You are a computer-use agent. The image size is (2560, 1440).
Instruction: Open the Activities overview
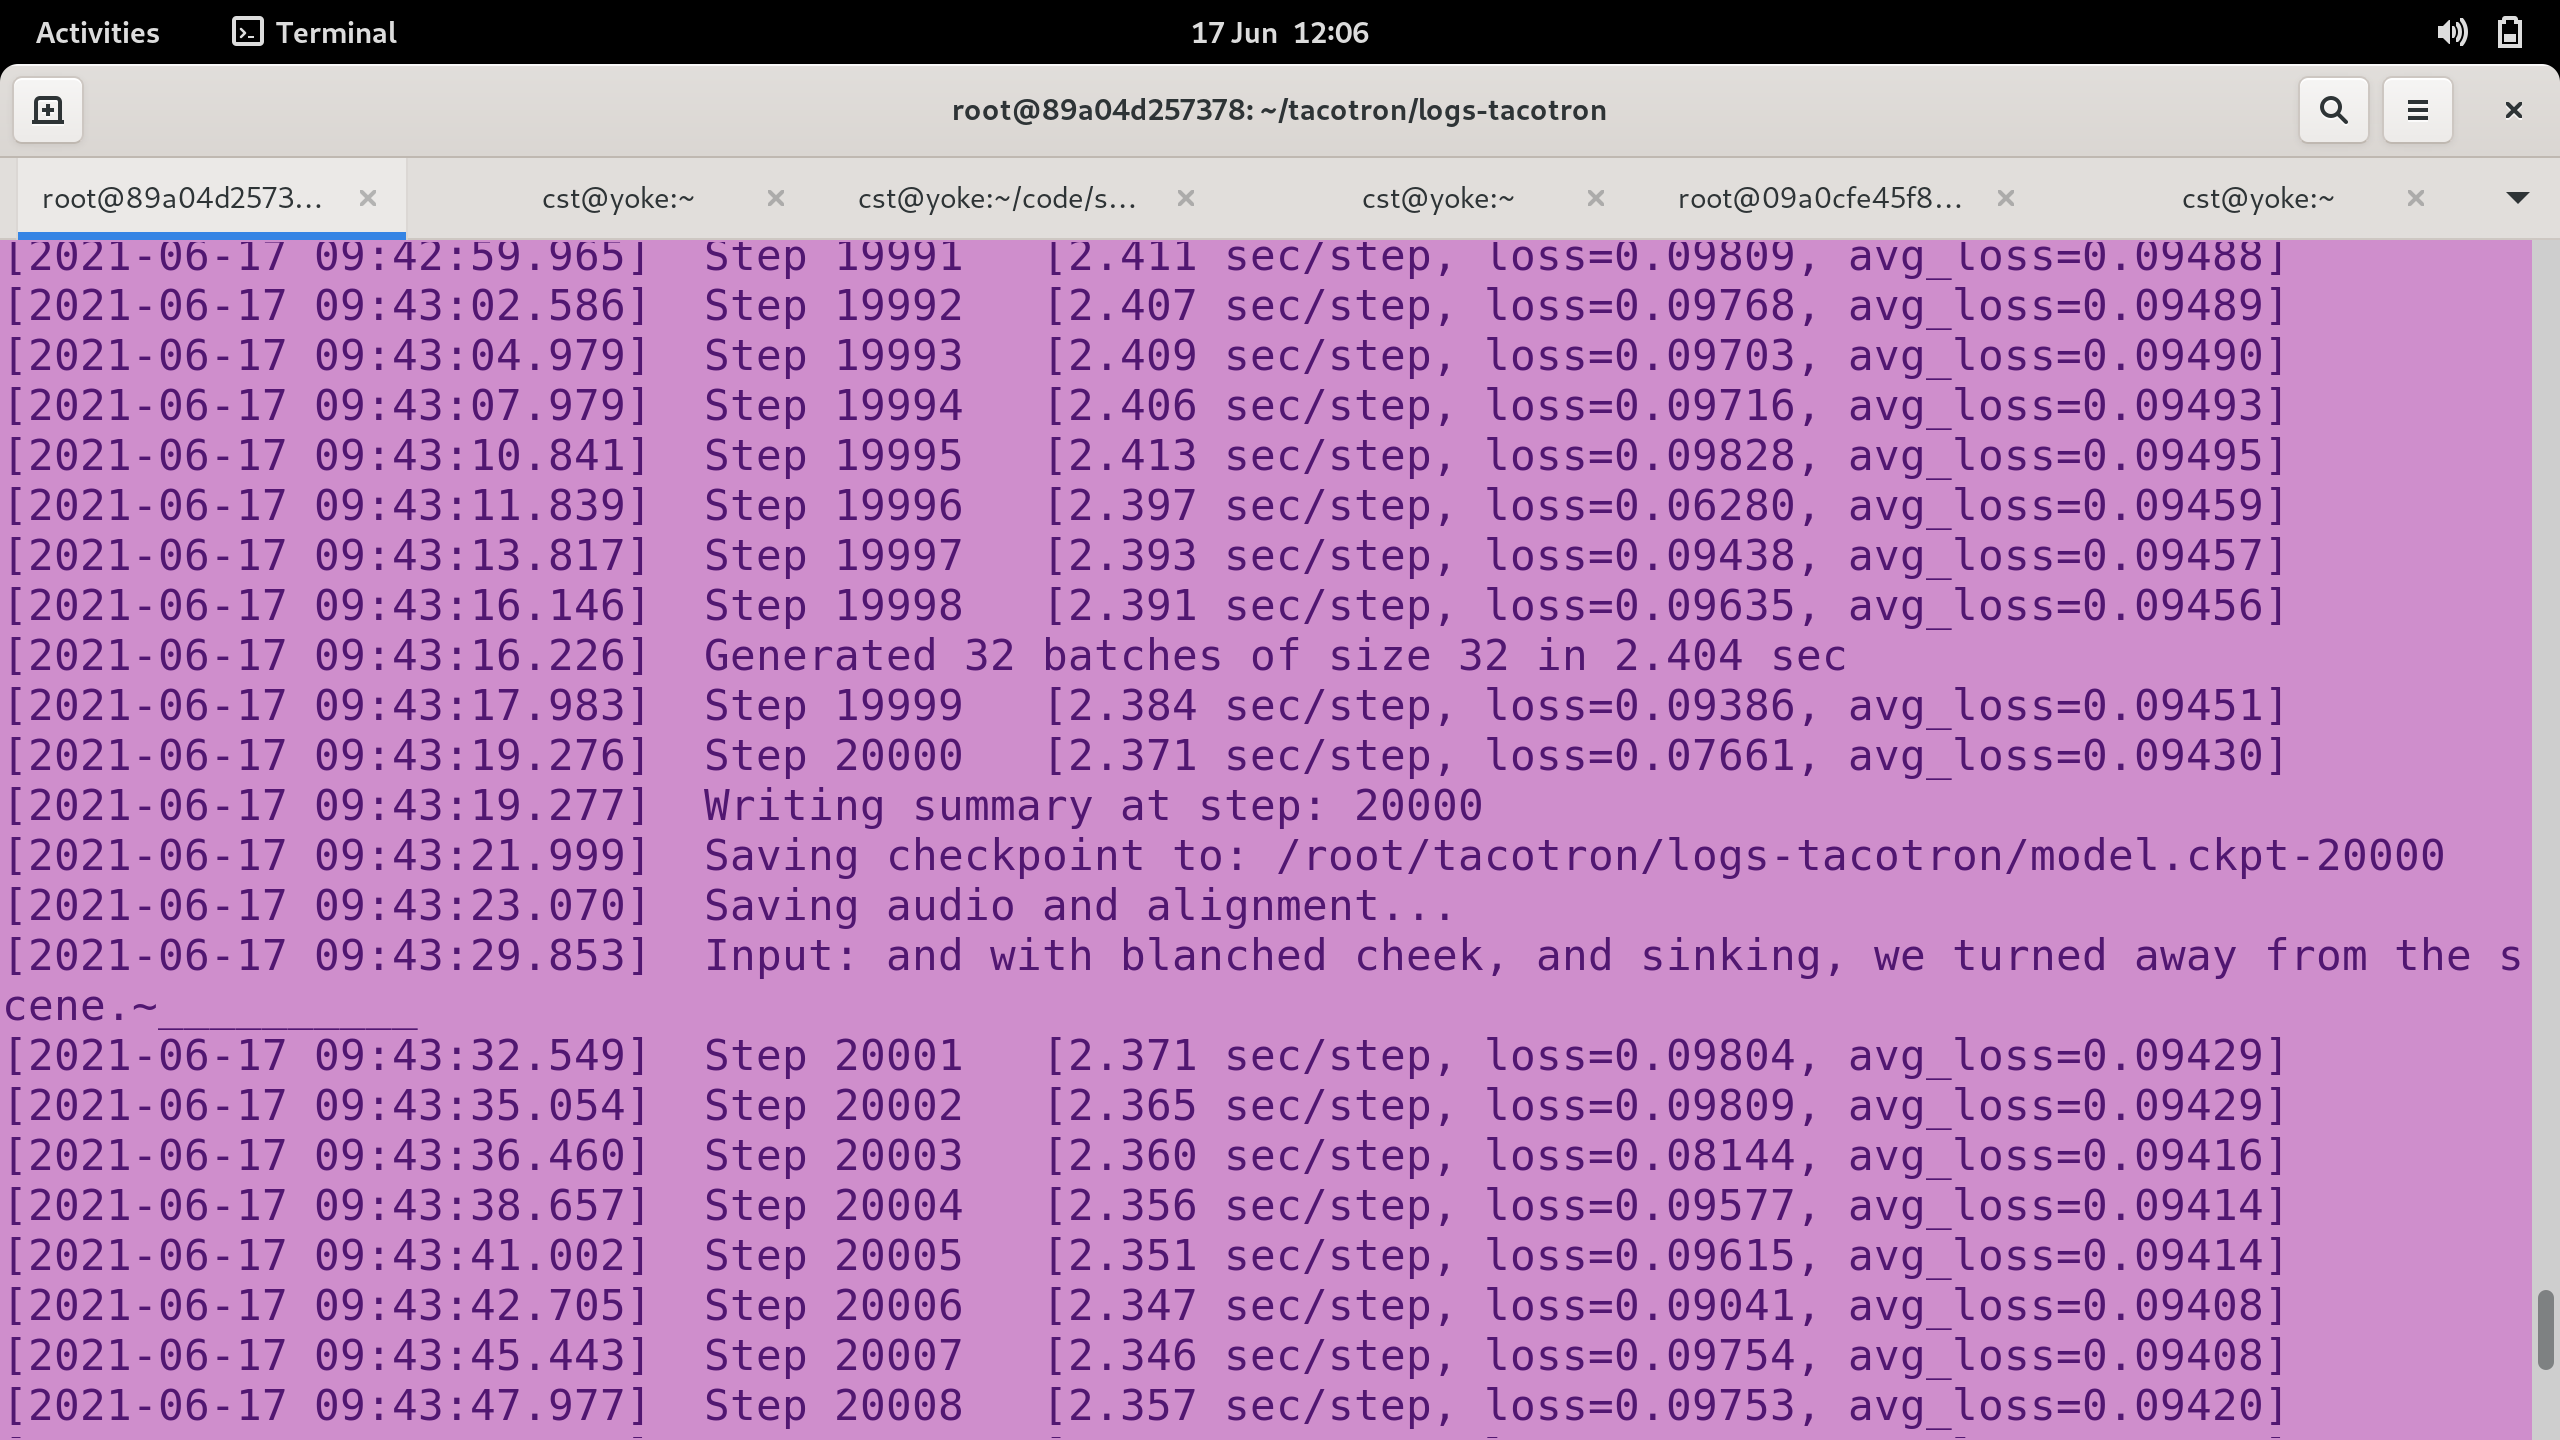pyautogui.click(x=97, y=33)
